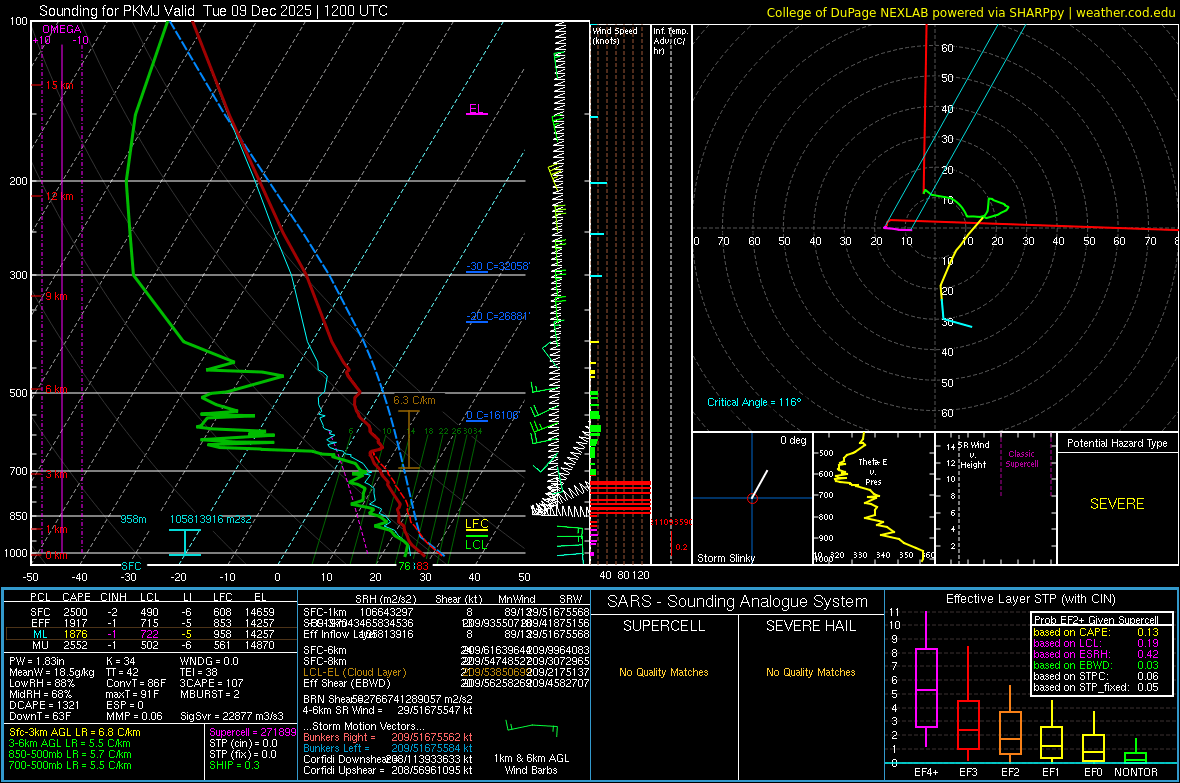
Task: Select the highlighted ML parcel row label
Action: pyautogui.click(x=40, y=634)
